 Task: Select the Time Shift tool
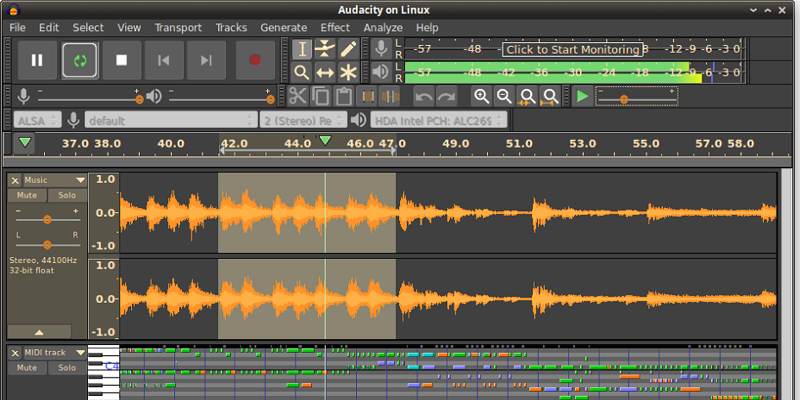coord(325,72)
